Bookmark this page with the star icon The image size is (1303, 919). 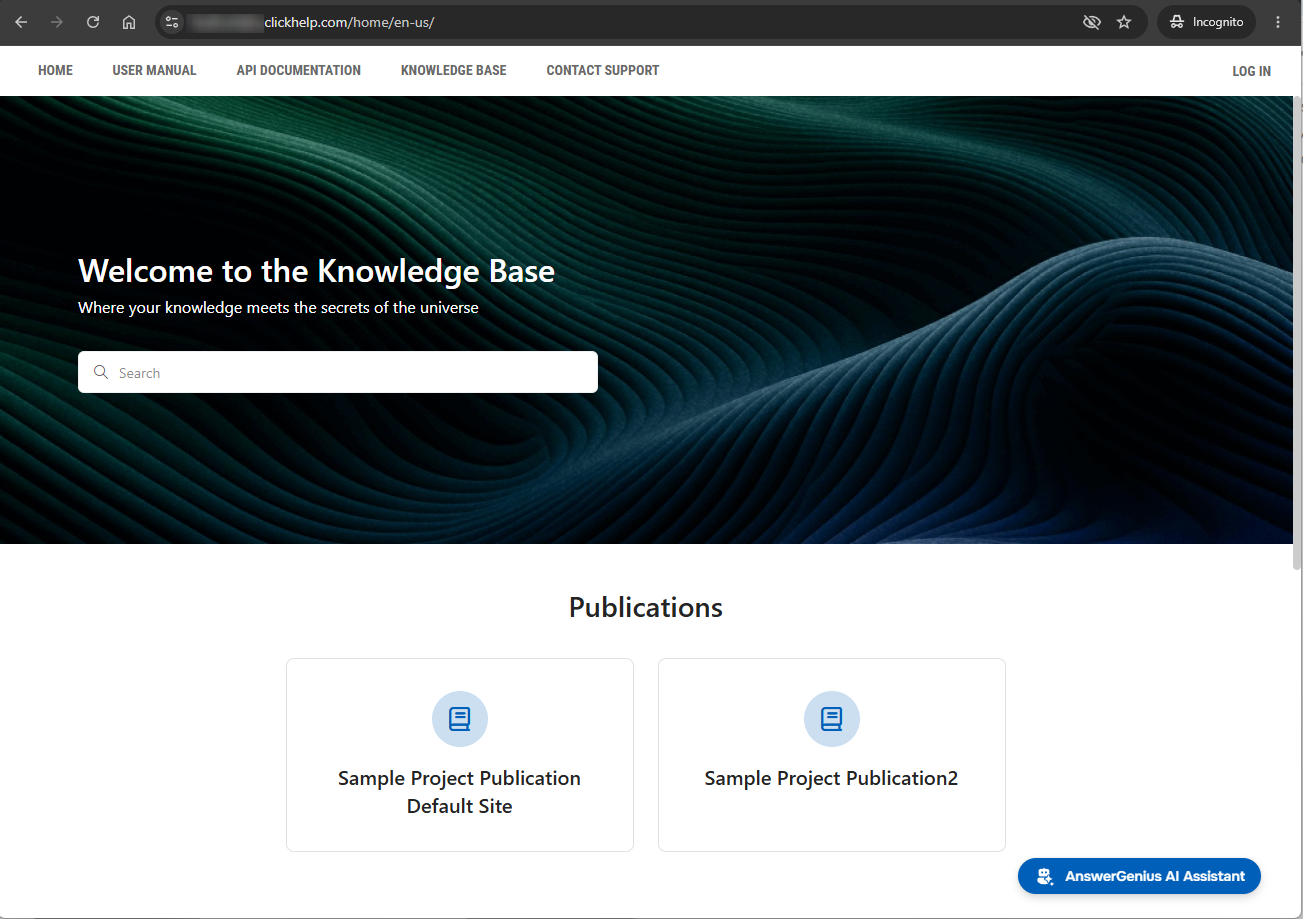click(1124, 22)
